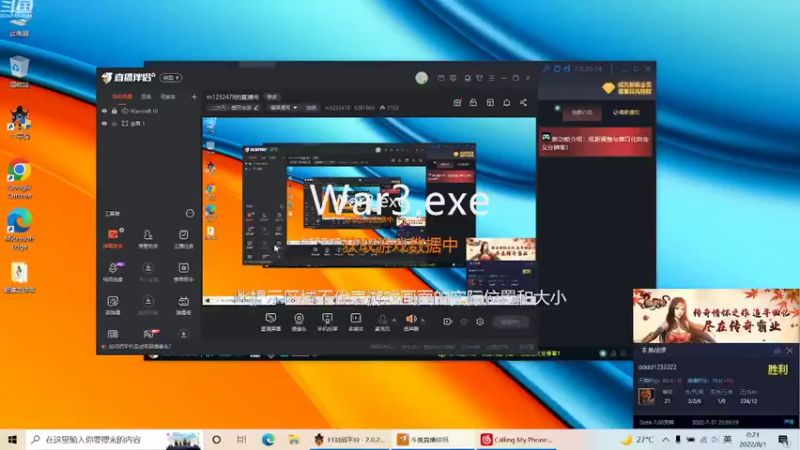The height and width of the screenshot is (450, 800).
Task: Click the taskbar search box
Action: click(x=115, y=439)
